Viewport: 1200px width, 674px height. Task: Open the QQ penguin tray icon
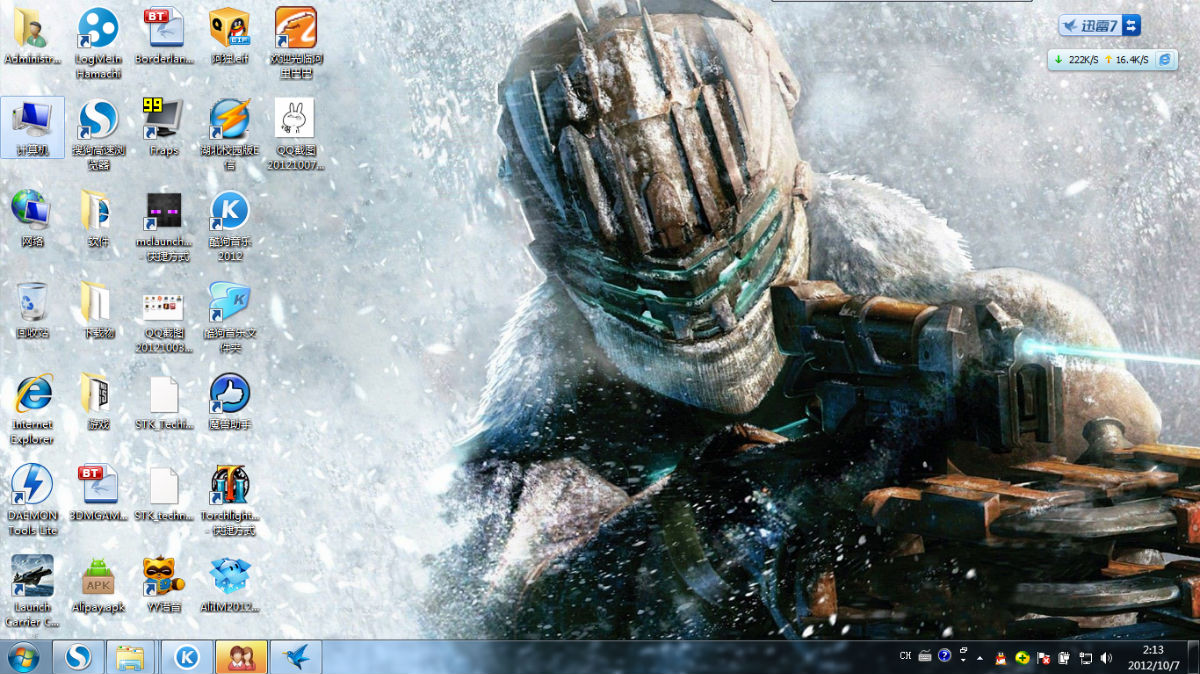pos(1001,658)
